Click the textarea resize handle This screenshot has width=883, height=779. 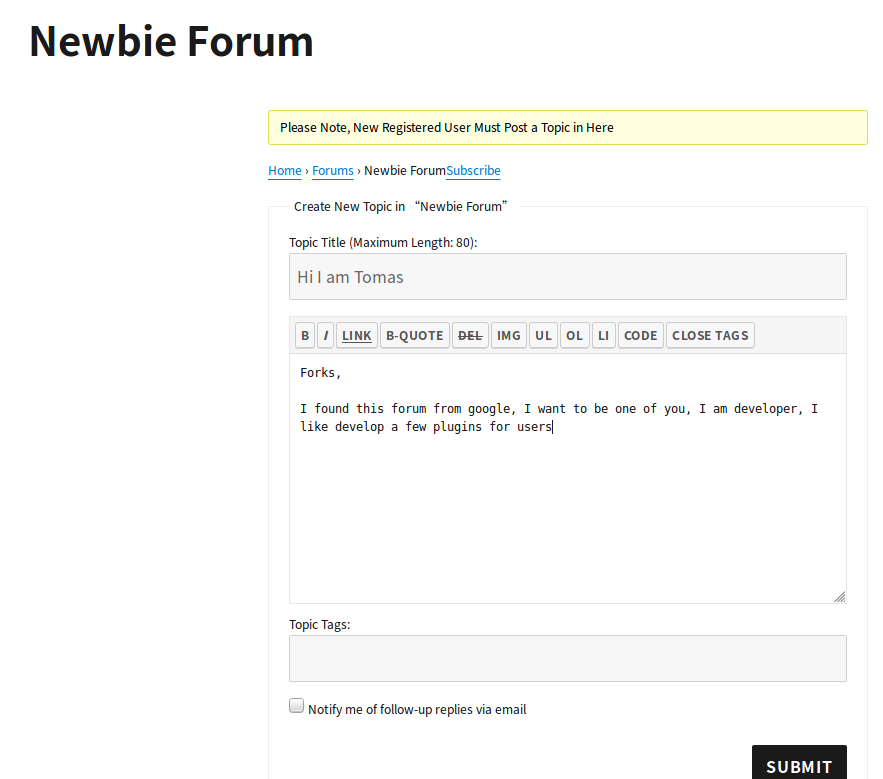click(x=840, y=597)
